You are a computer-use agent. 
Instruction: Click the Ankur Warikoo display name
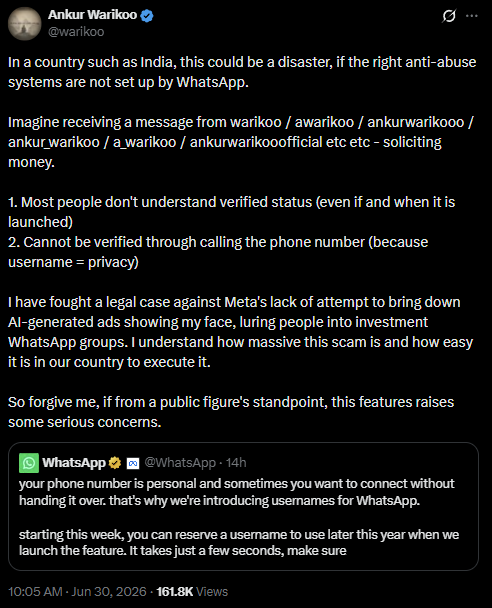point(92,15)
